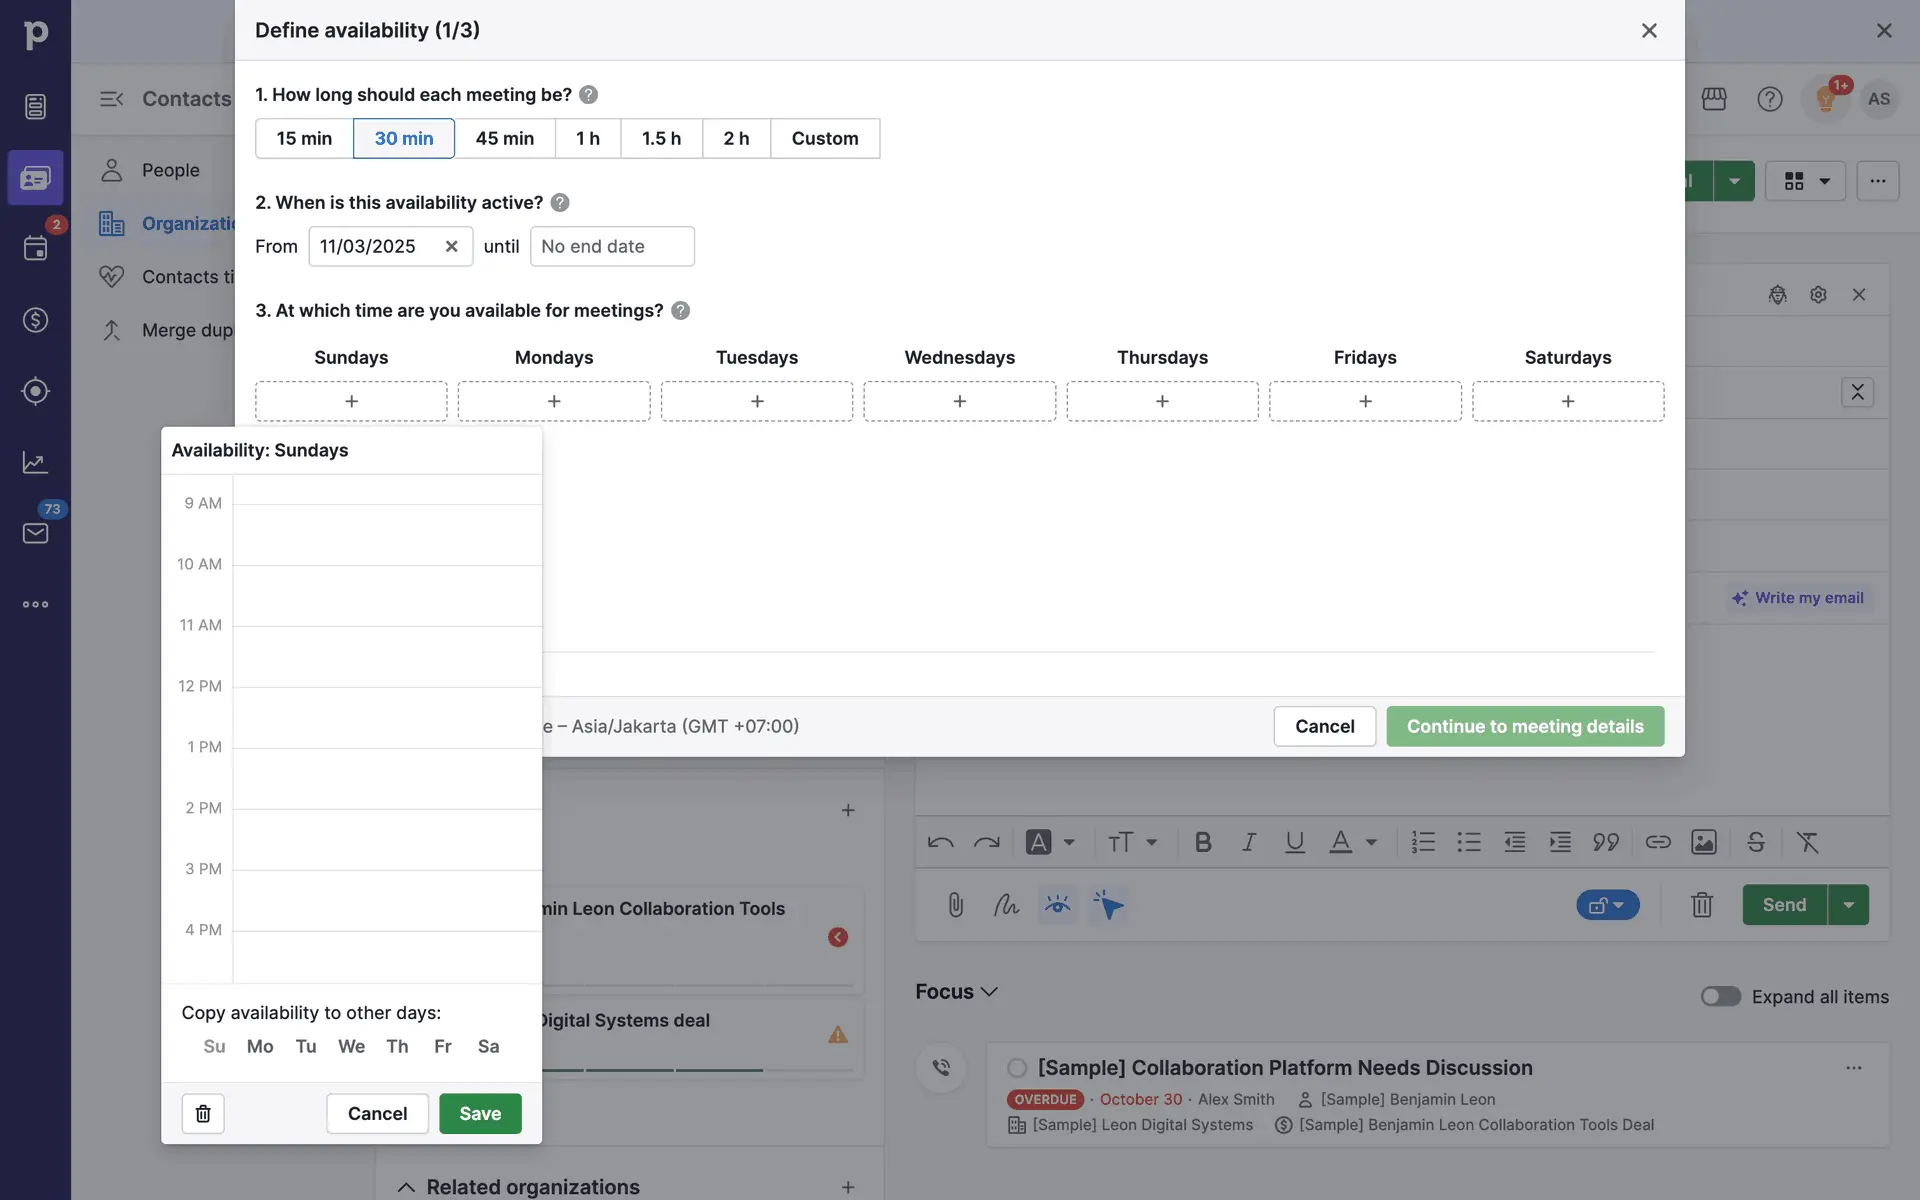The width and height of the screenshot is (1920, 1200).
Task: Save the Sundays availability
Action: click(480, 1113)
